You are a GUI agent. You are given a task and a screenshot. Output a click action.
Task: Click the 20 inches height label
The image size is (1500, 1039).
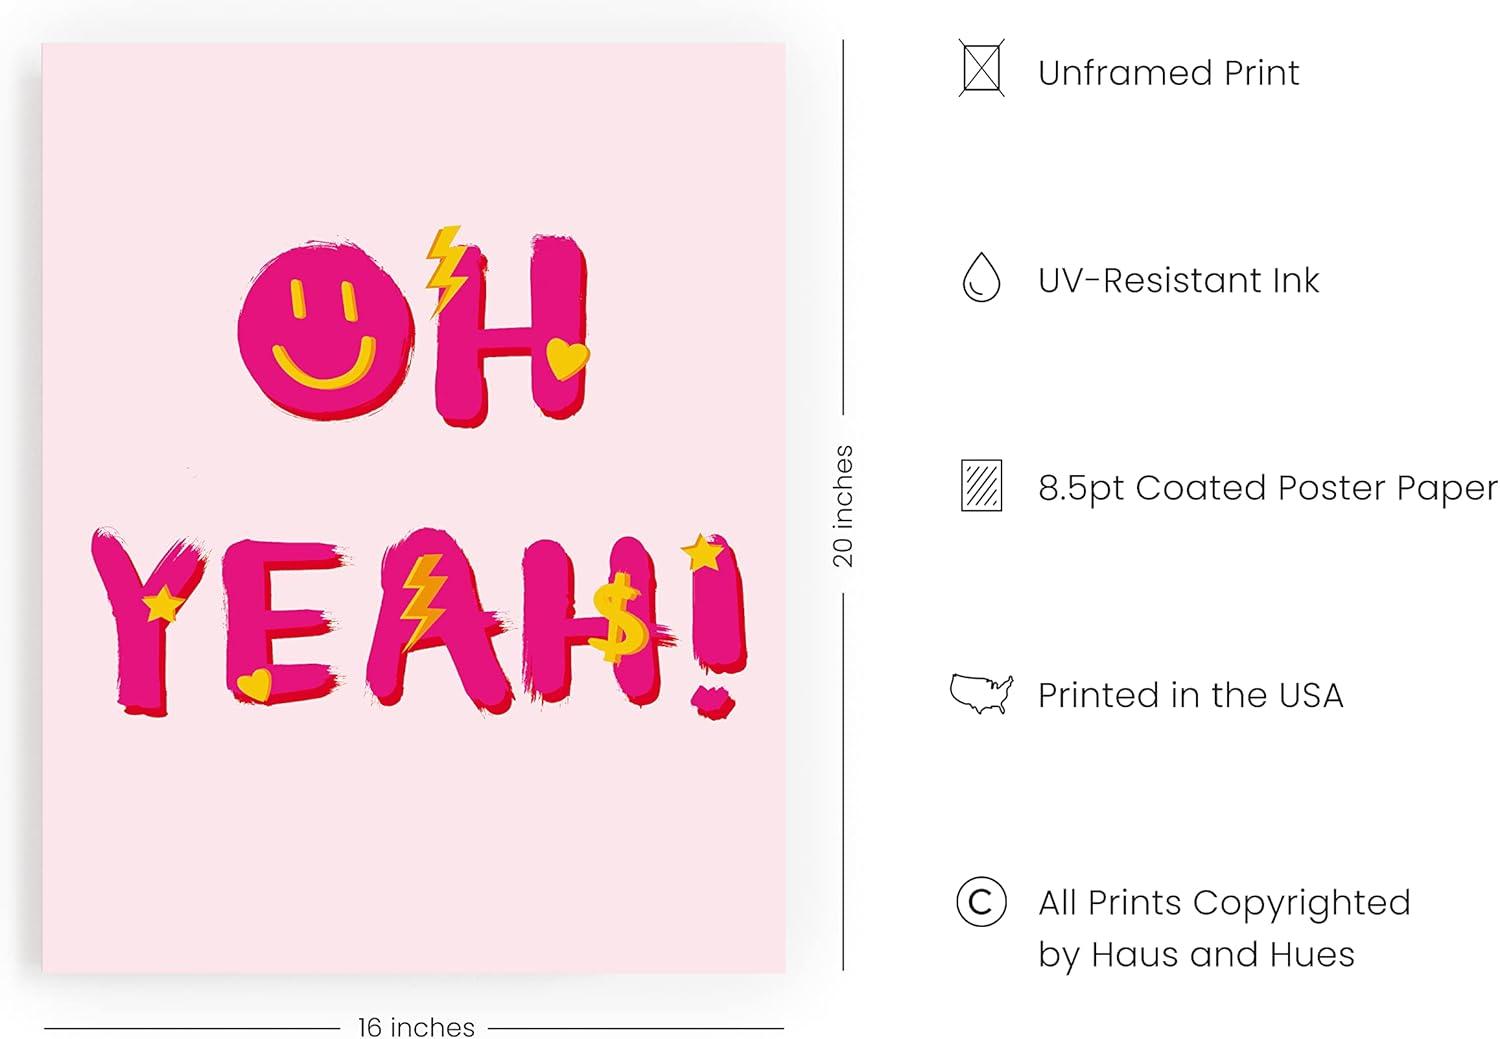tap(843, 506)
